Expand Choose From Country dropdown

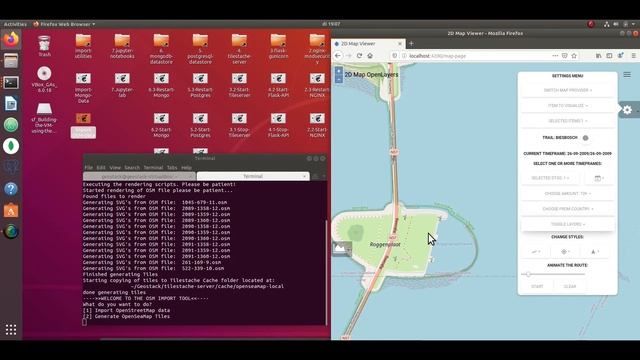click(567, 209)
